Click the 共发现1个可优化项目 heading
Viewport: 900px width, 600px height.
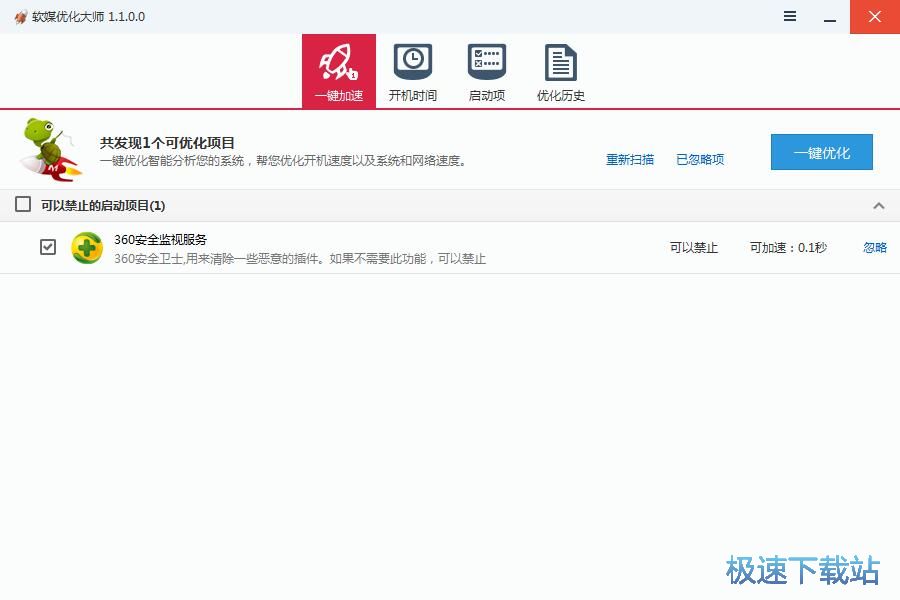(x=167, y=143)
